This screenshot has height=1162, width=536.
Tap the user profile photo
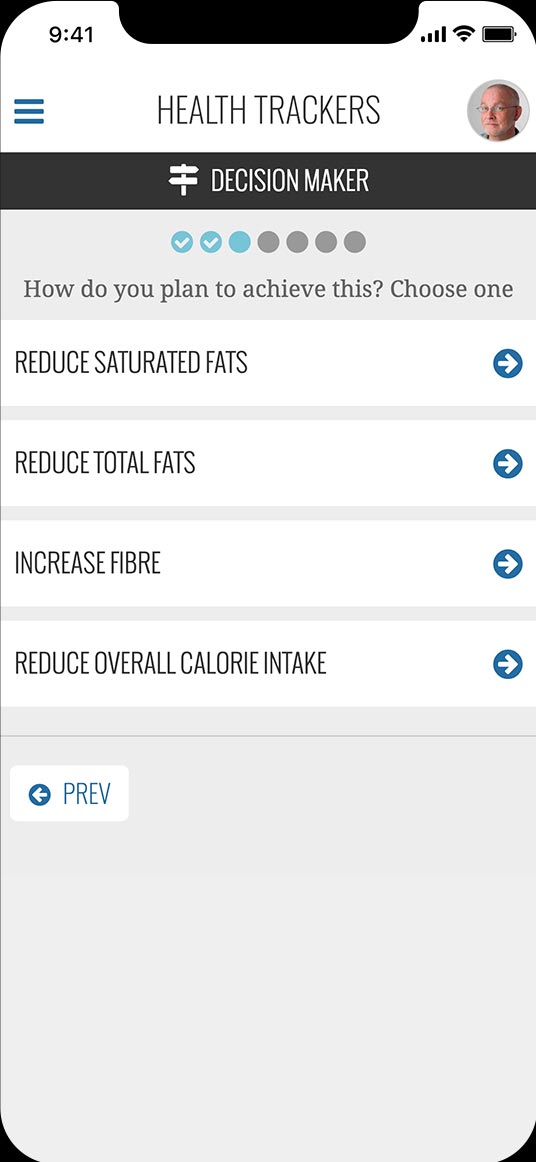(498, 110)
